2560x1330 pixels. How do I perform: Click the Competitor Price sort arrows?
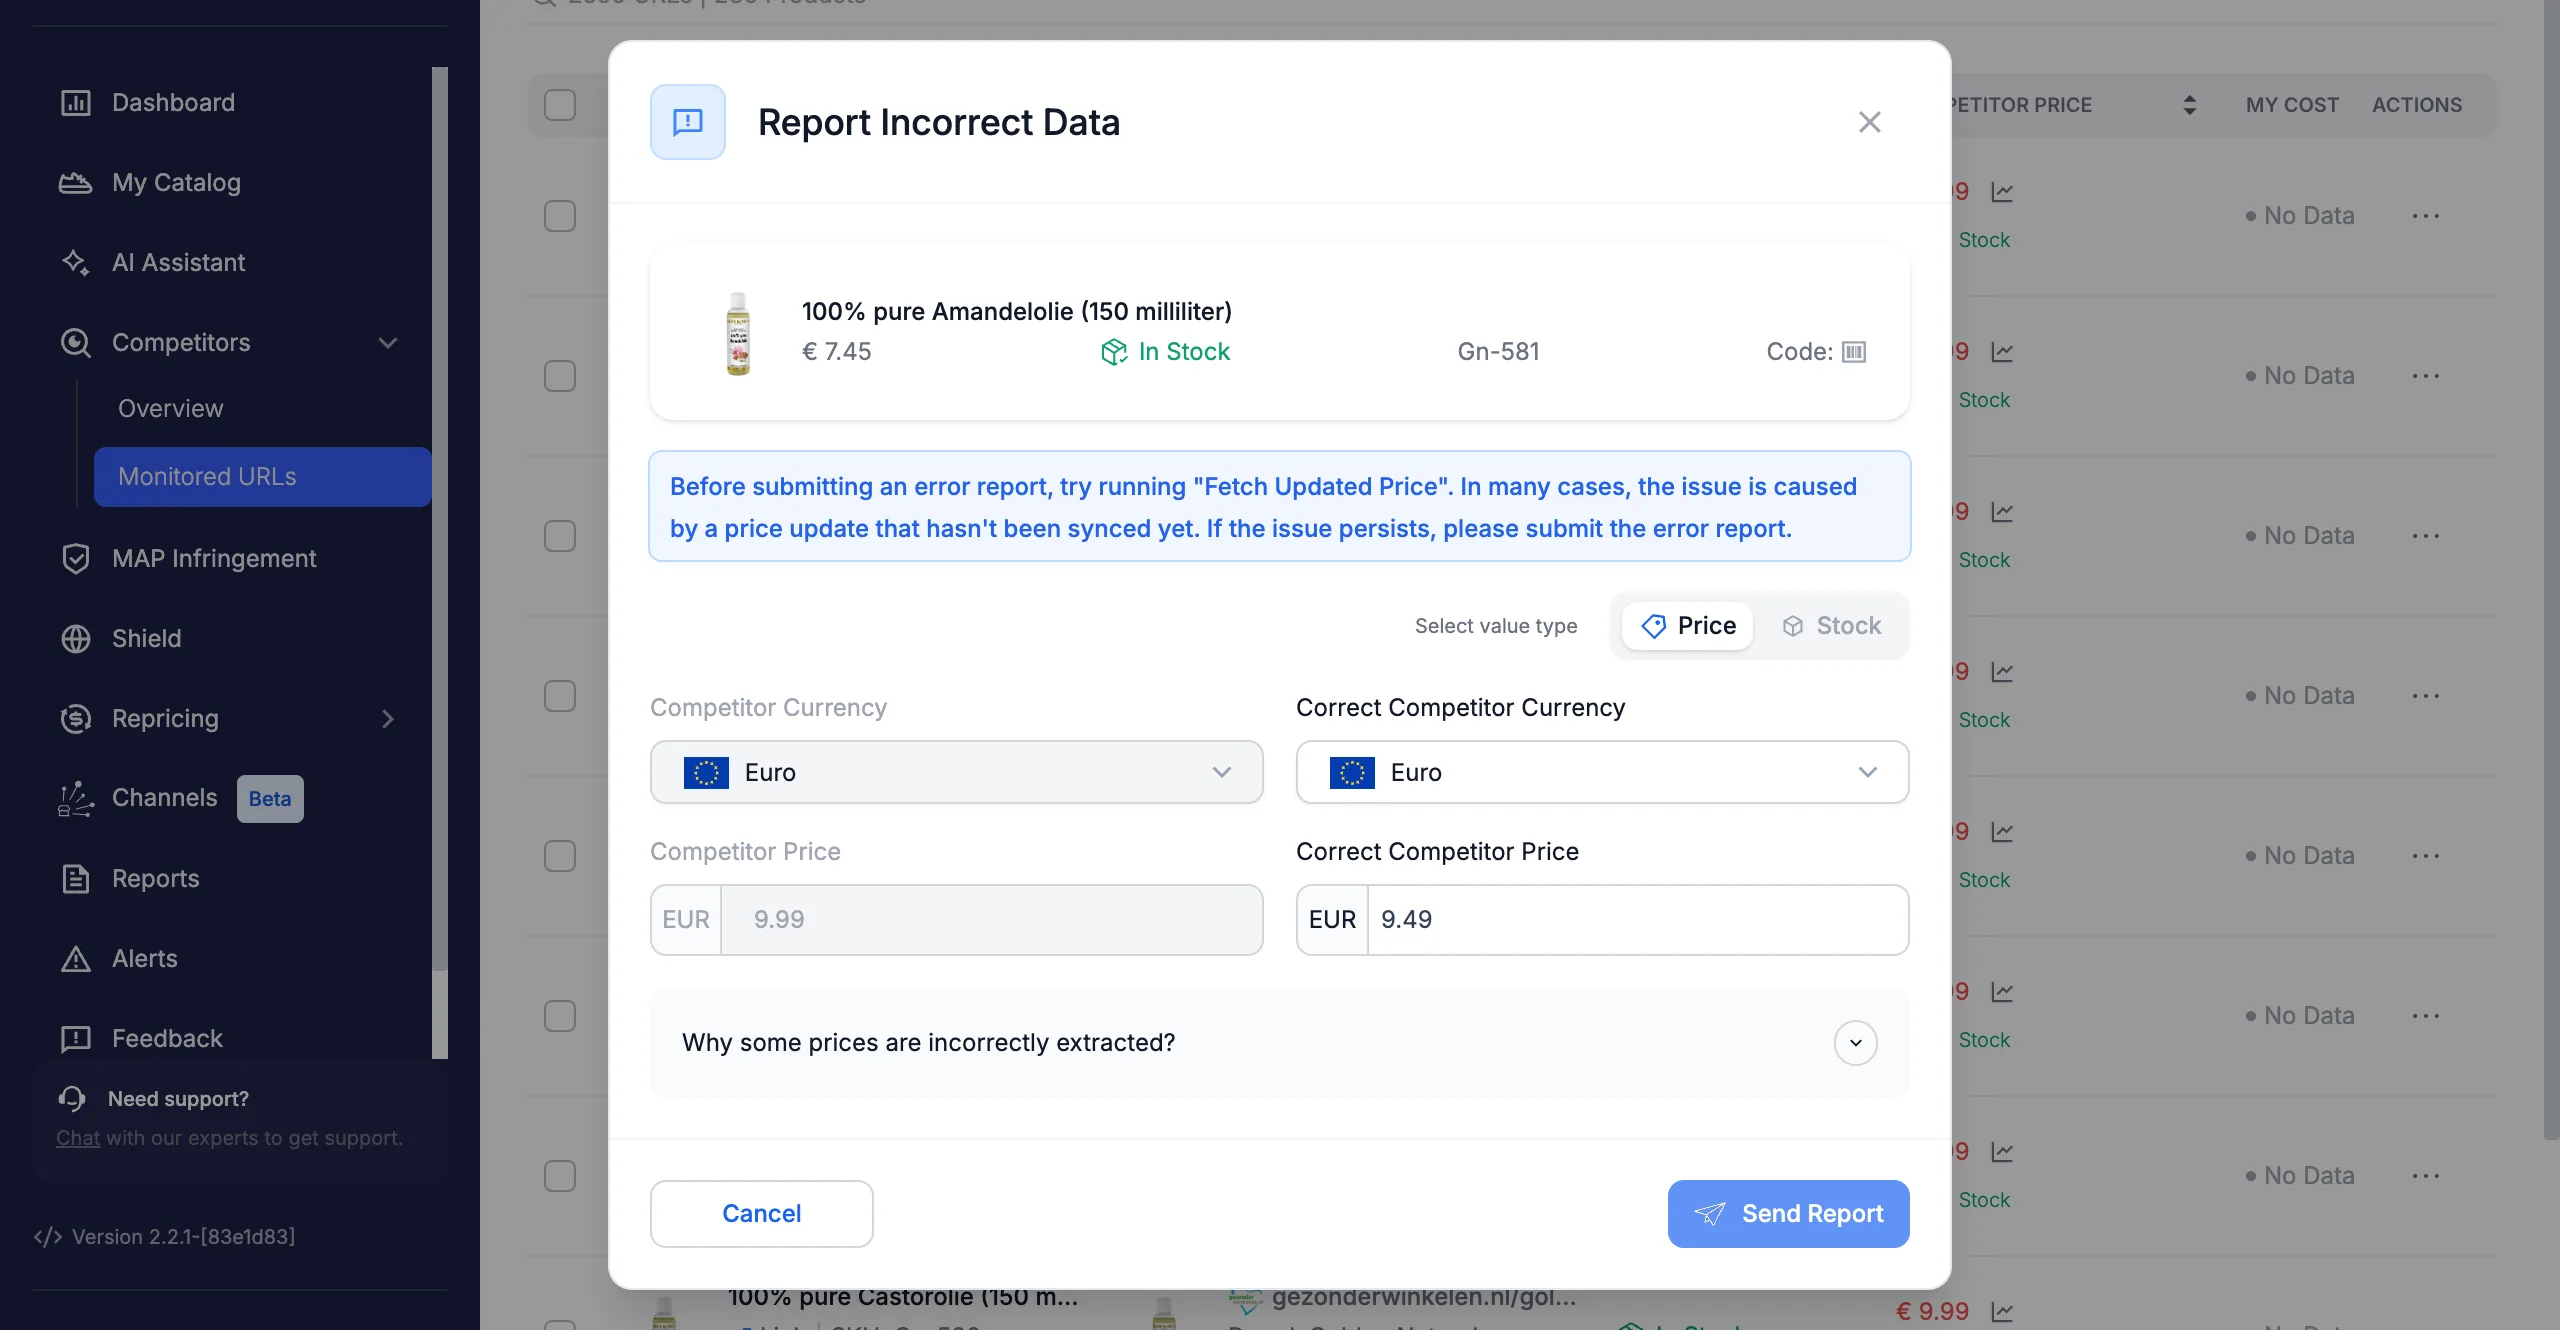click(x=2190, y=105)
